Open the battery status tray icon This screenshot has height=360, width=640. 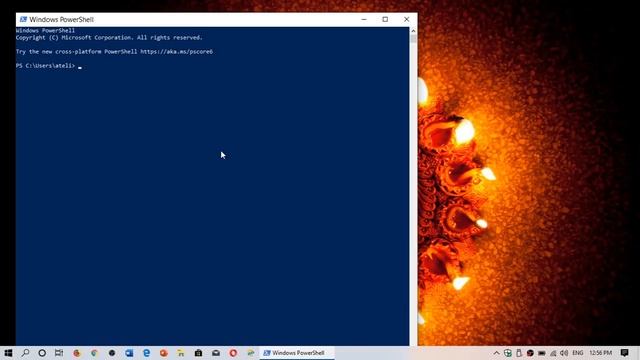click(542, 353)
